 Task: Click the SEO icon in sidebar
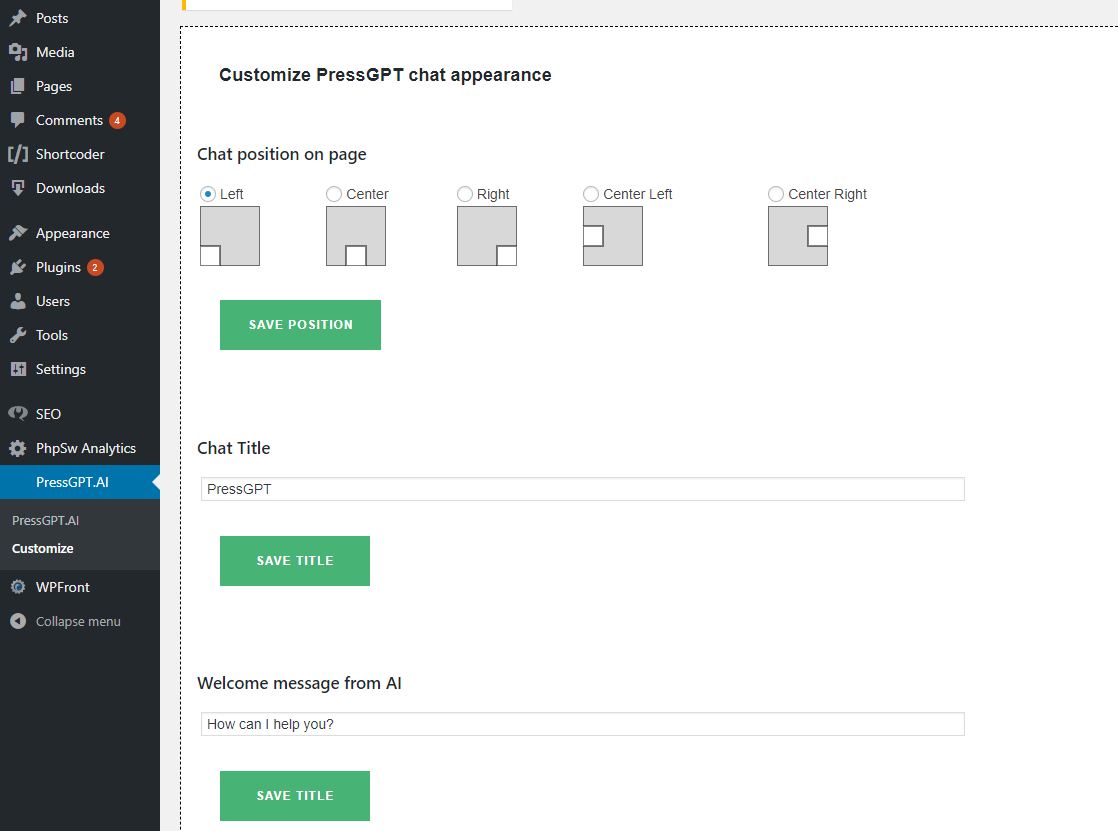[18, 414]
